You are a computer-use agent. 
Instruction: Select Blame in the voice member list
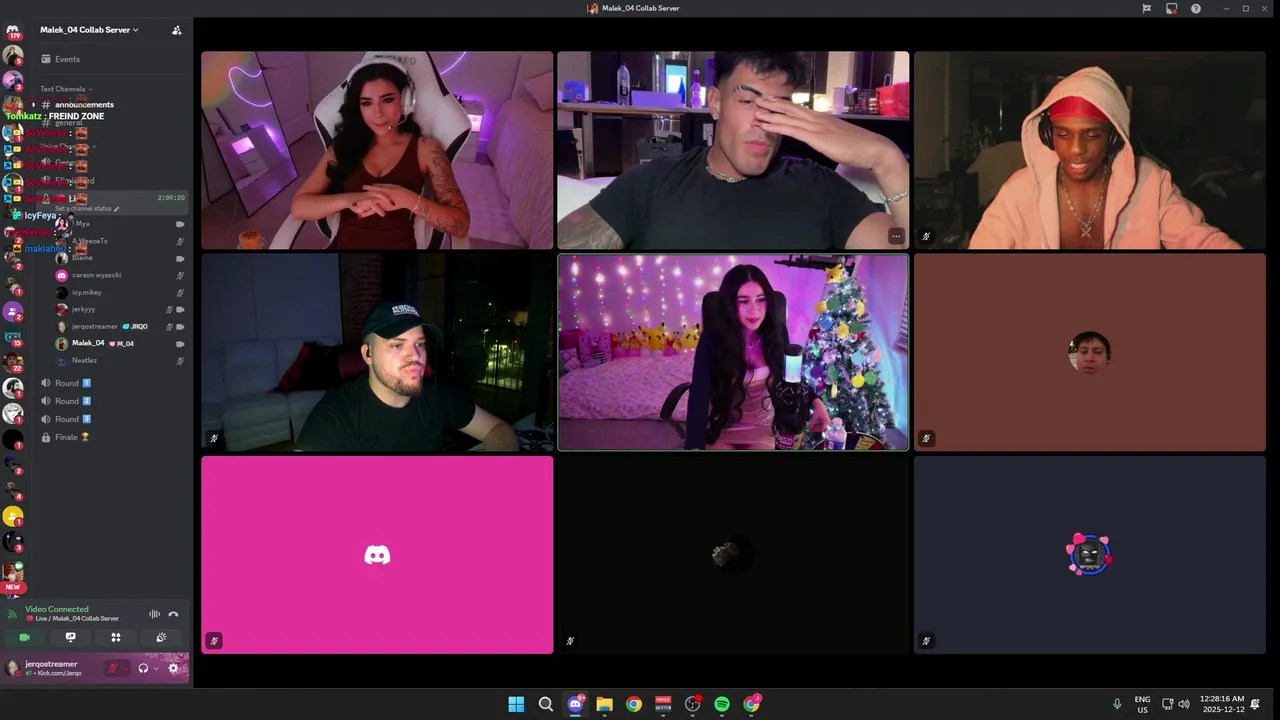tap(120, 258)
